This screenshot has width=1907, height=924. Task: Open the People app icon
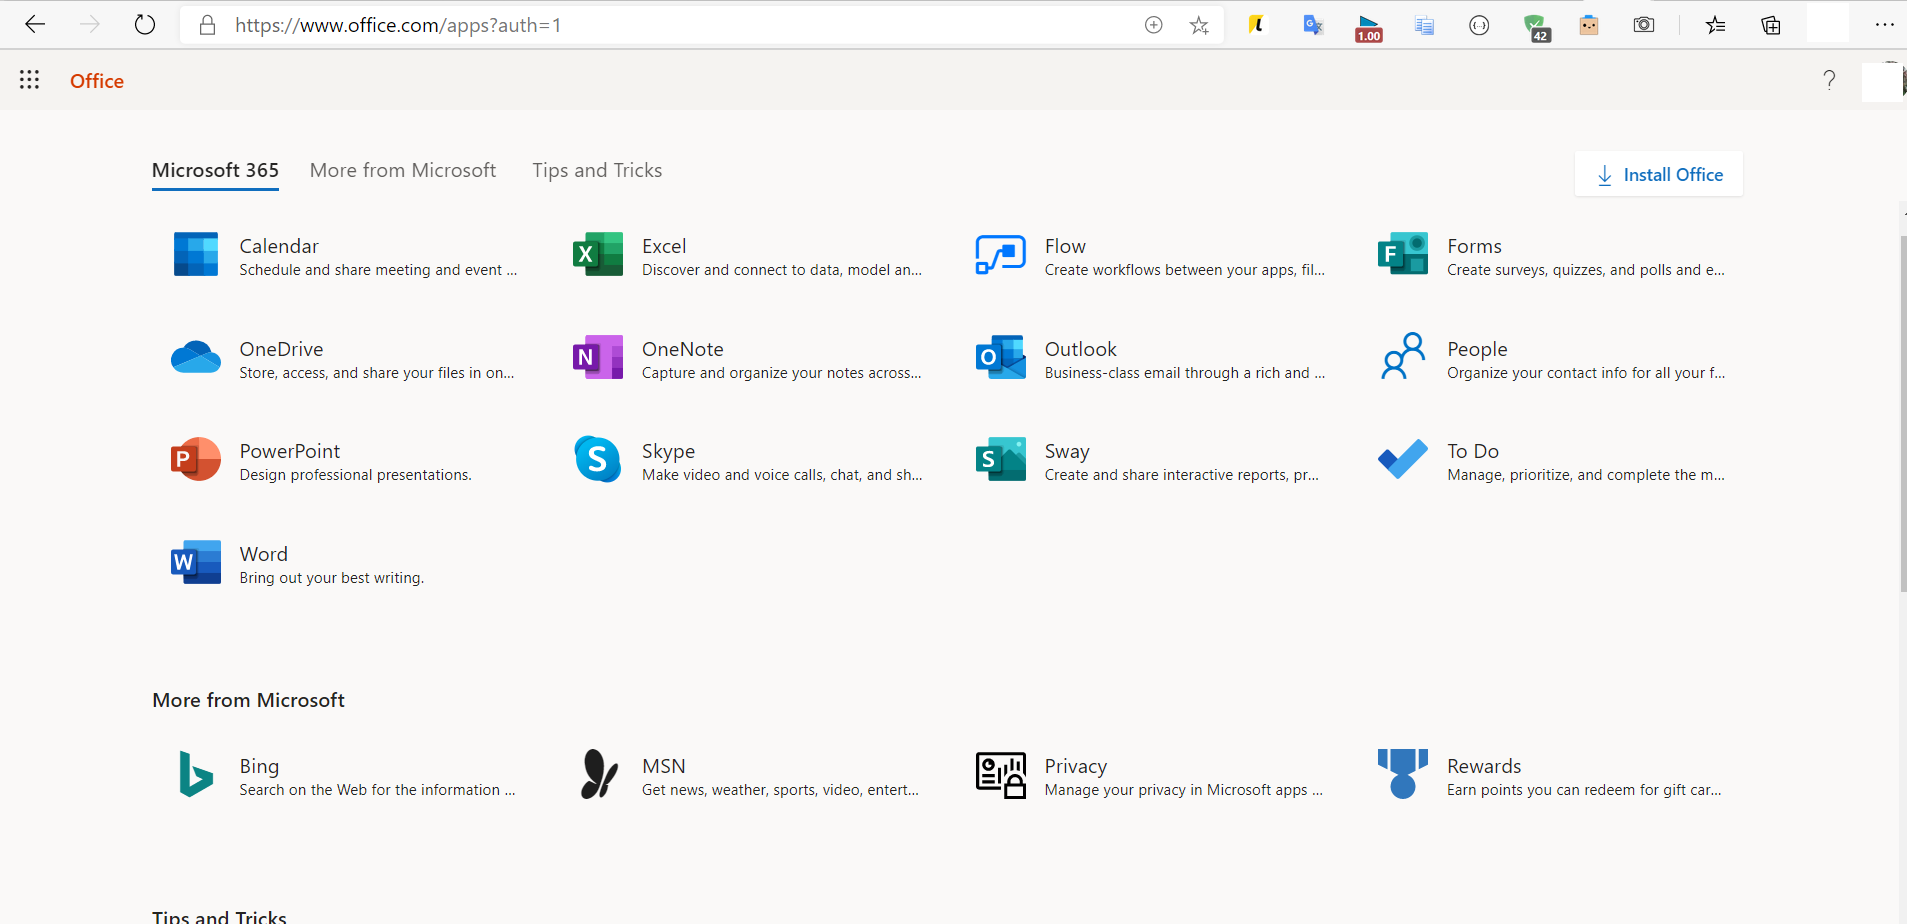[x=1402, y=356]
